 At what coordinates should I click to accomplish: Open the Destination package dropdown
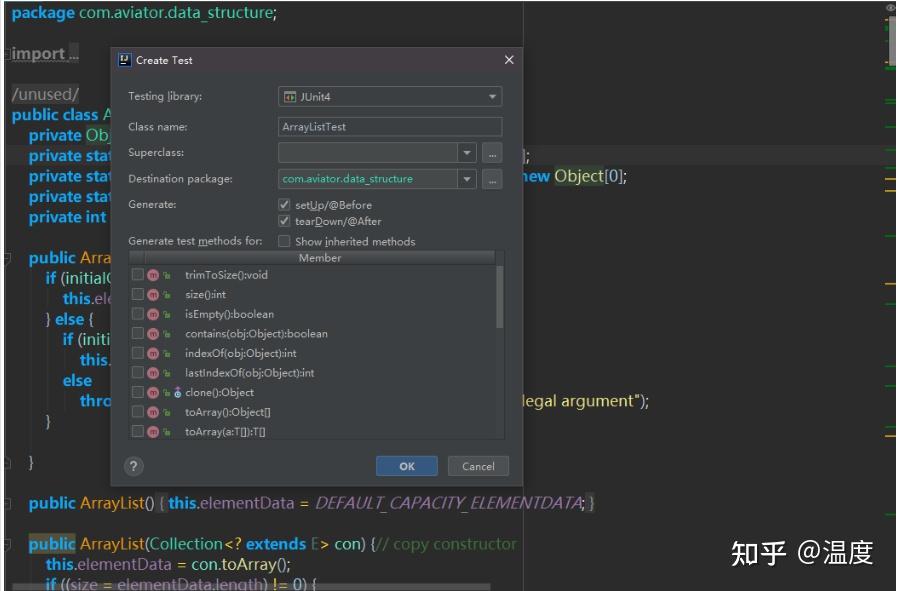tap(467, 178)
